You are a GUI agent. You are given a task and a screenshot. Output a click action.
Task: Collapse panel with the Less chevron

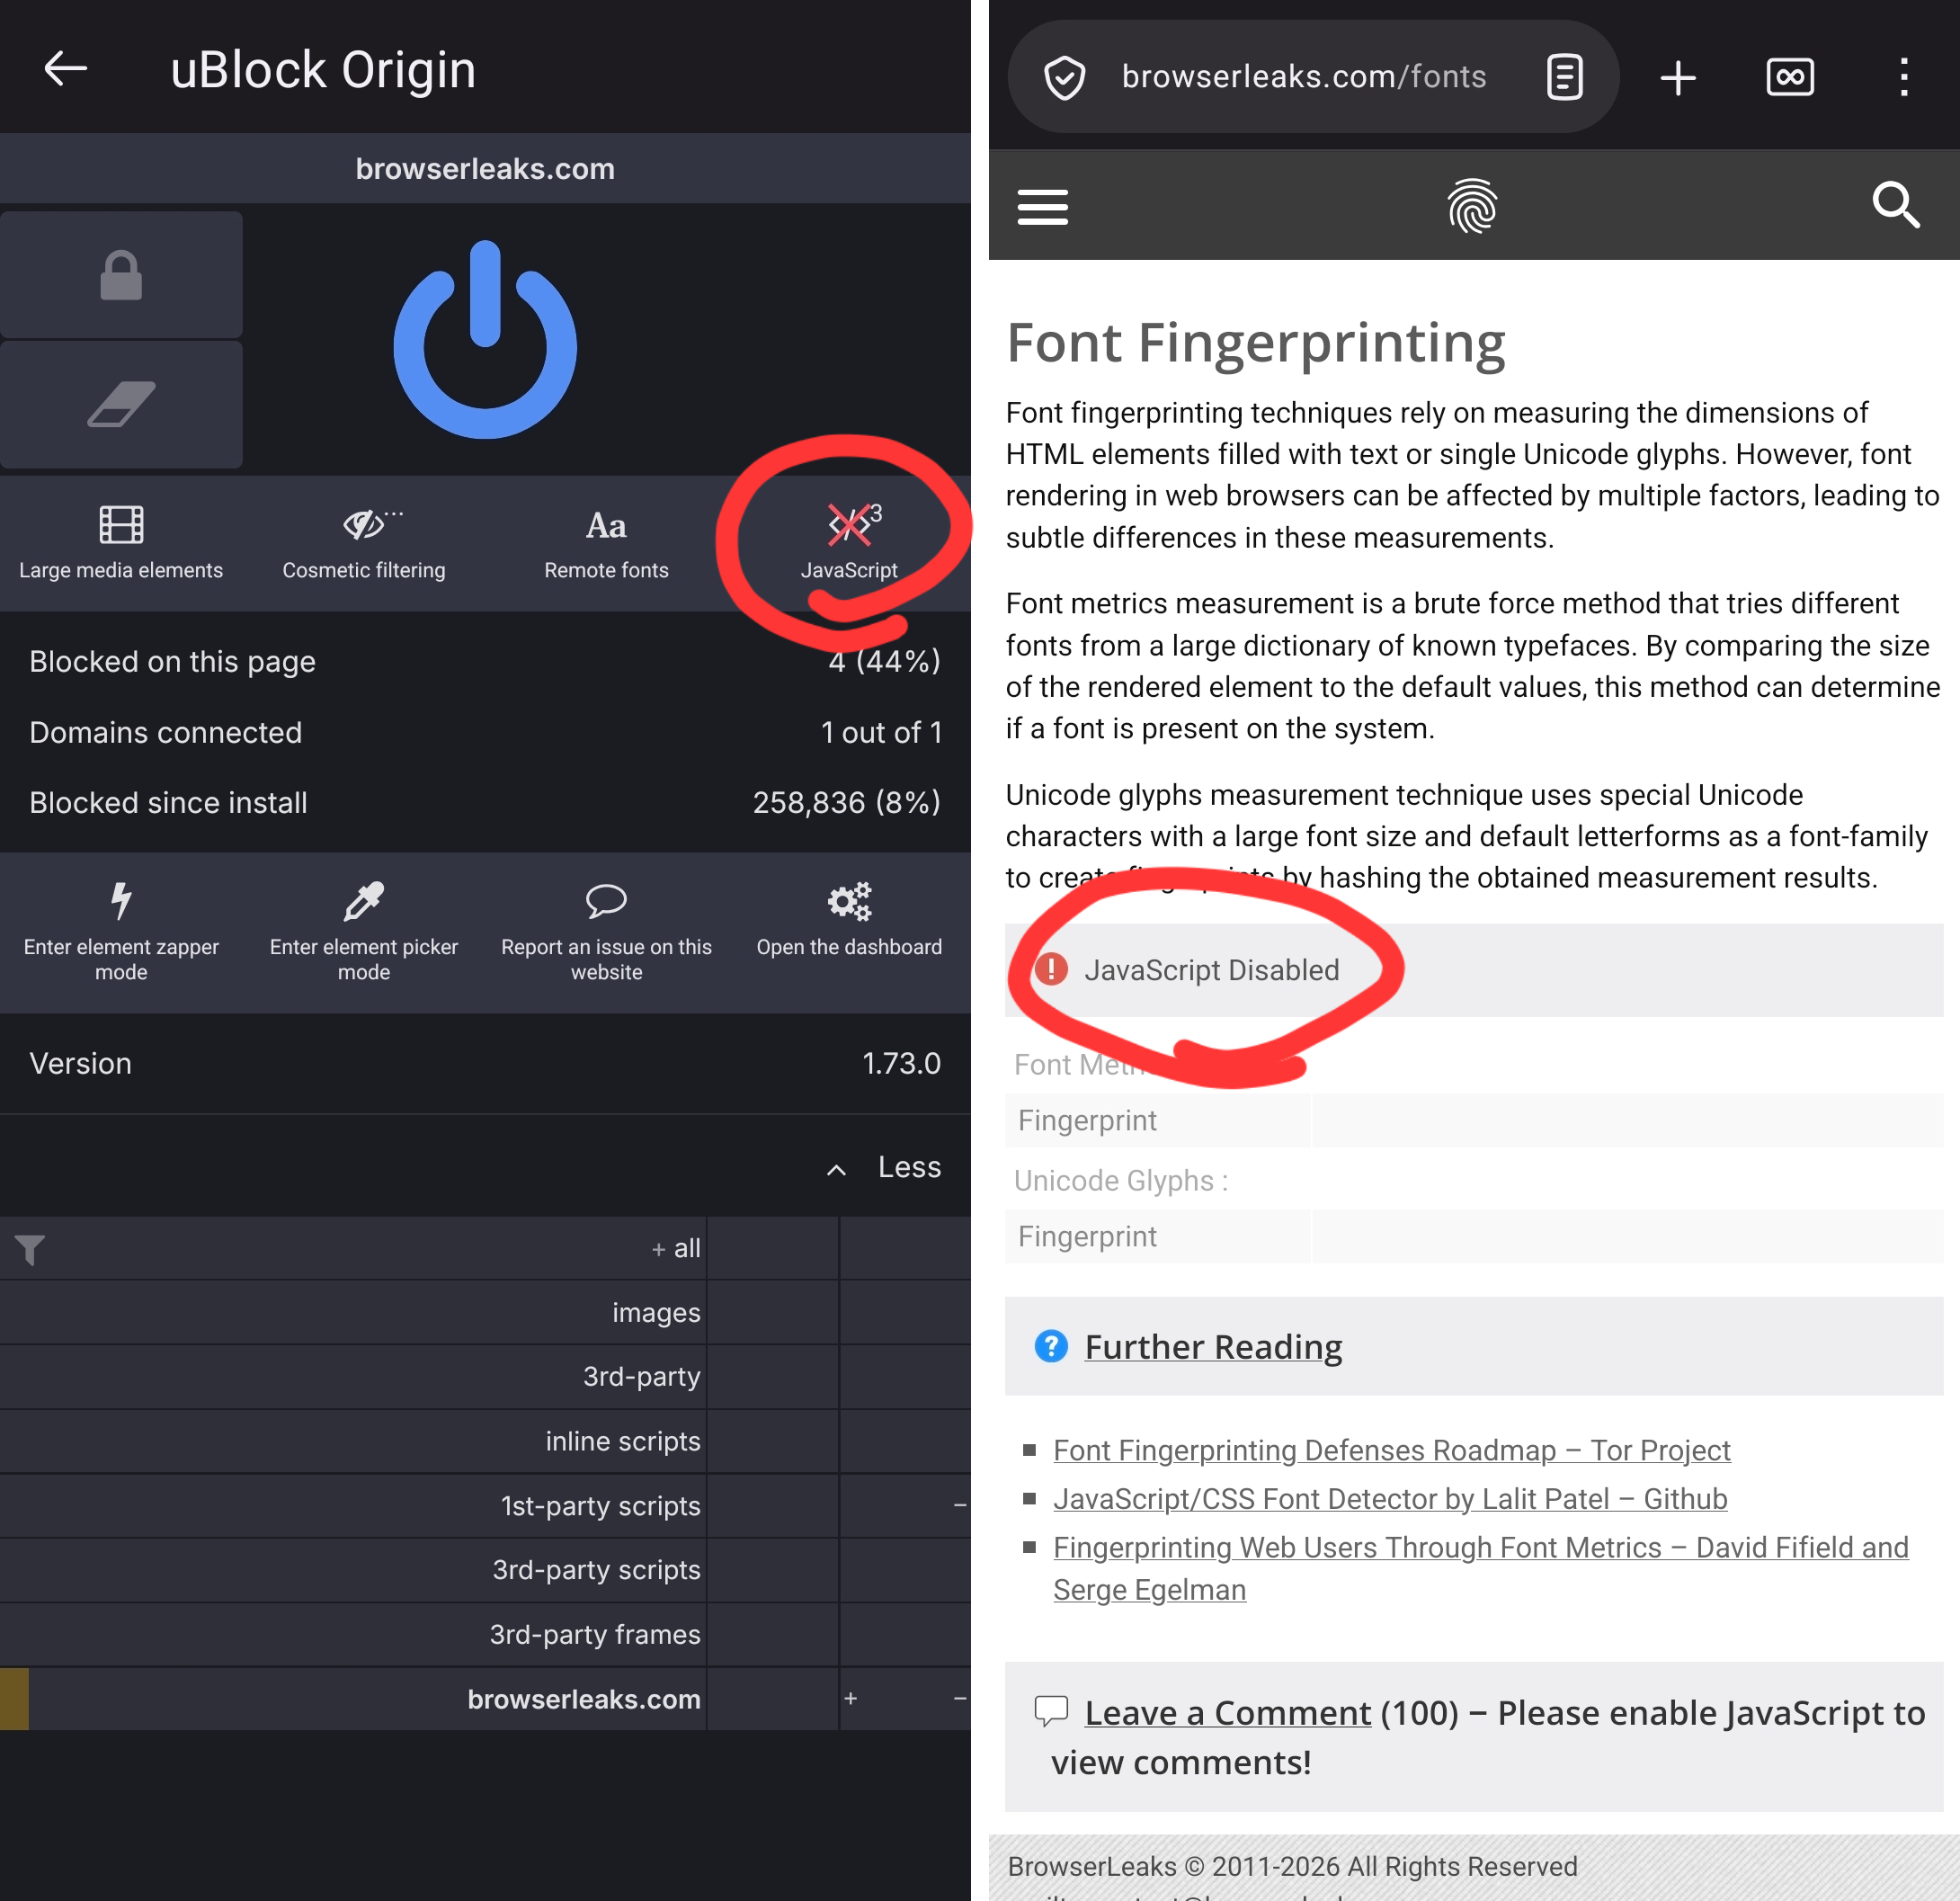[x=884, y=1167]
